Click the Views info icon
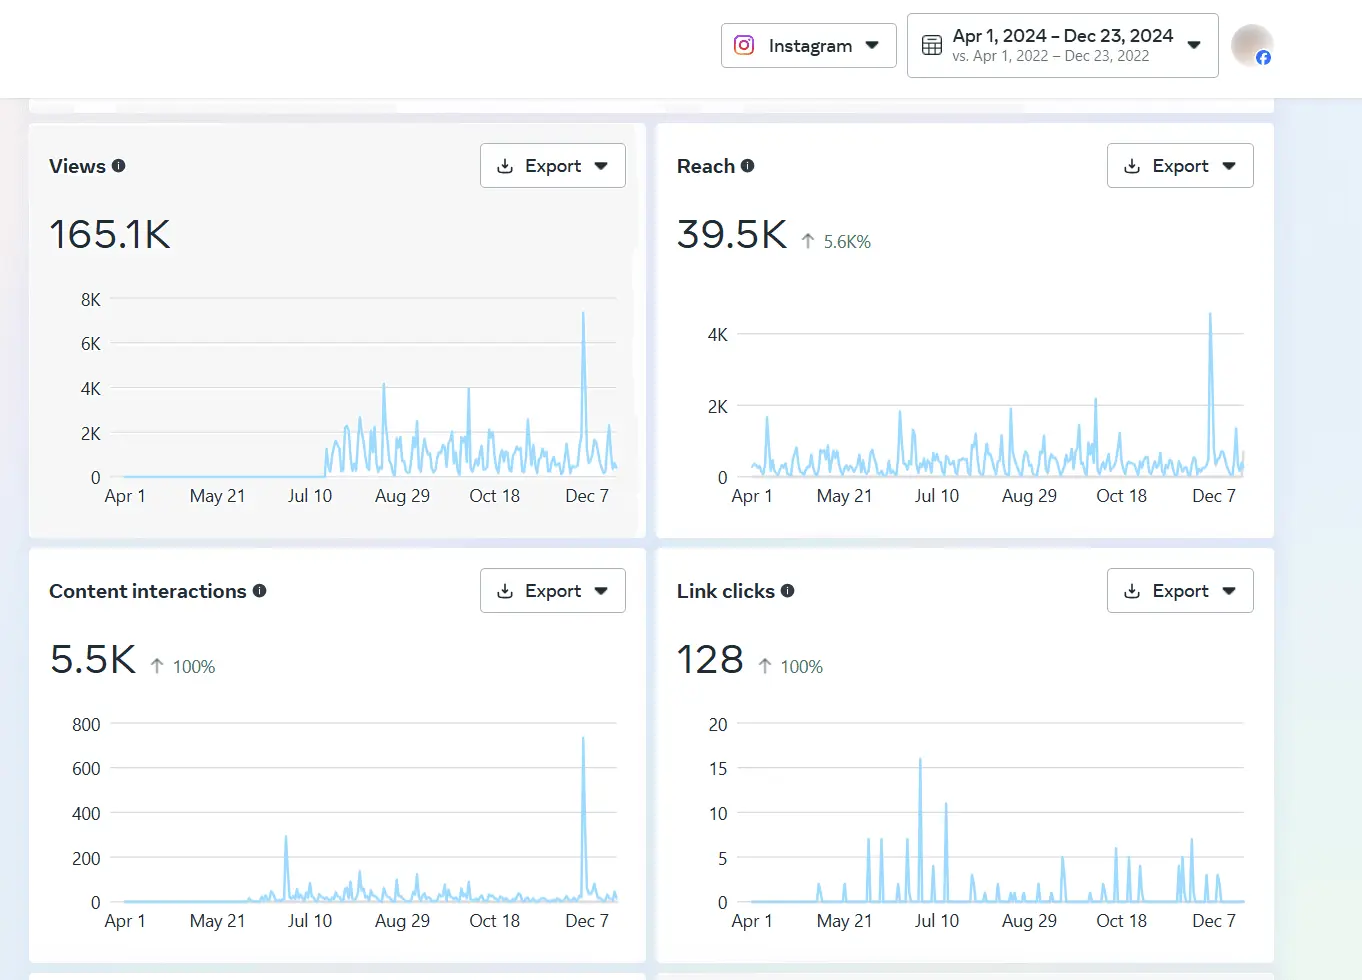 (x=119, y=166)
